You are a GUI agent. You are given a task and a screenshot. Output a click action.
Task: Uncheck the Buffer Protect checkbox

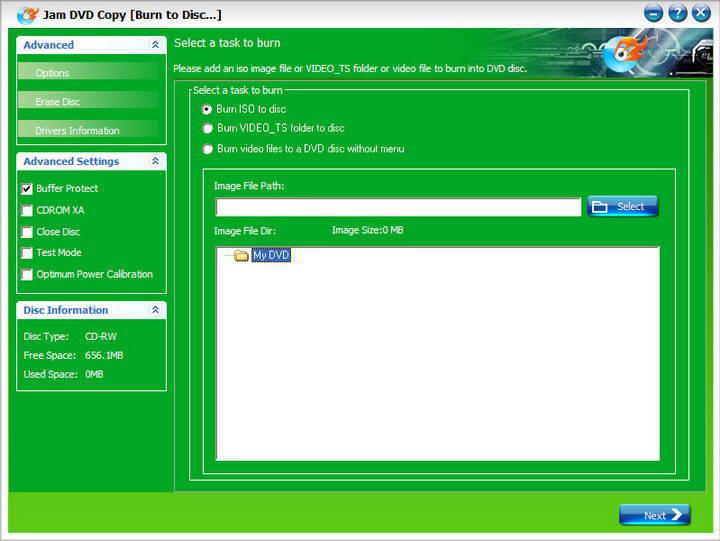(x=27, y=188)
